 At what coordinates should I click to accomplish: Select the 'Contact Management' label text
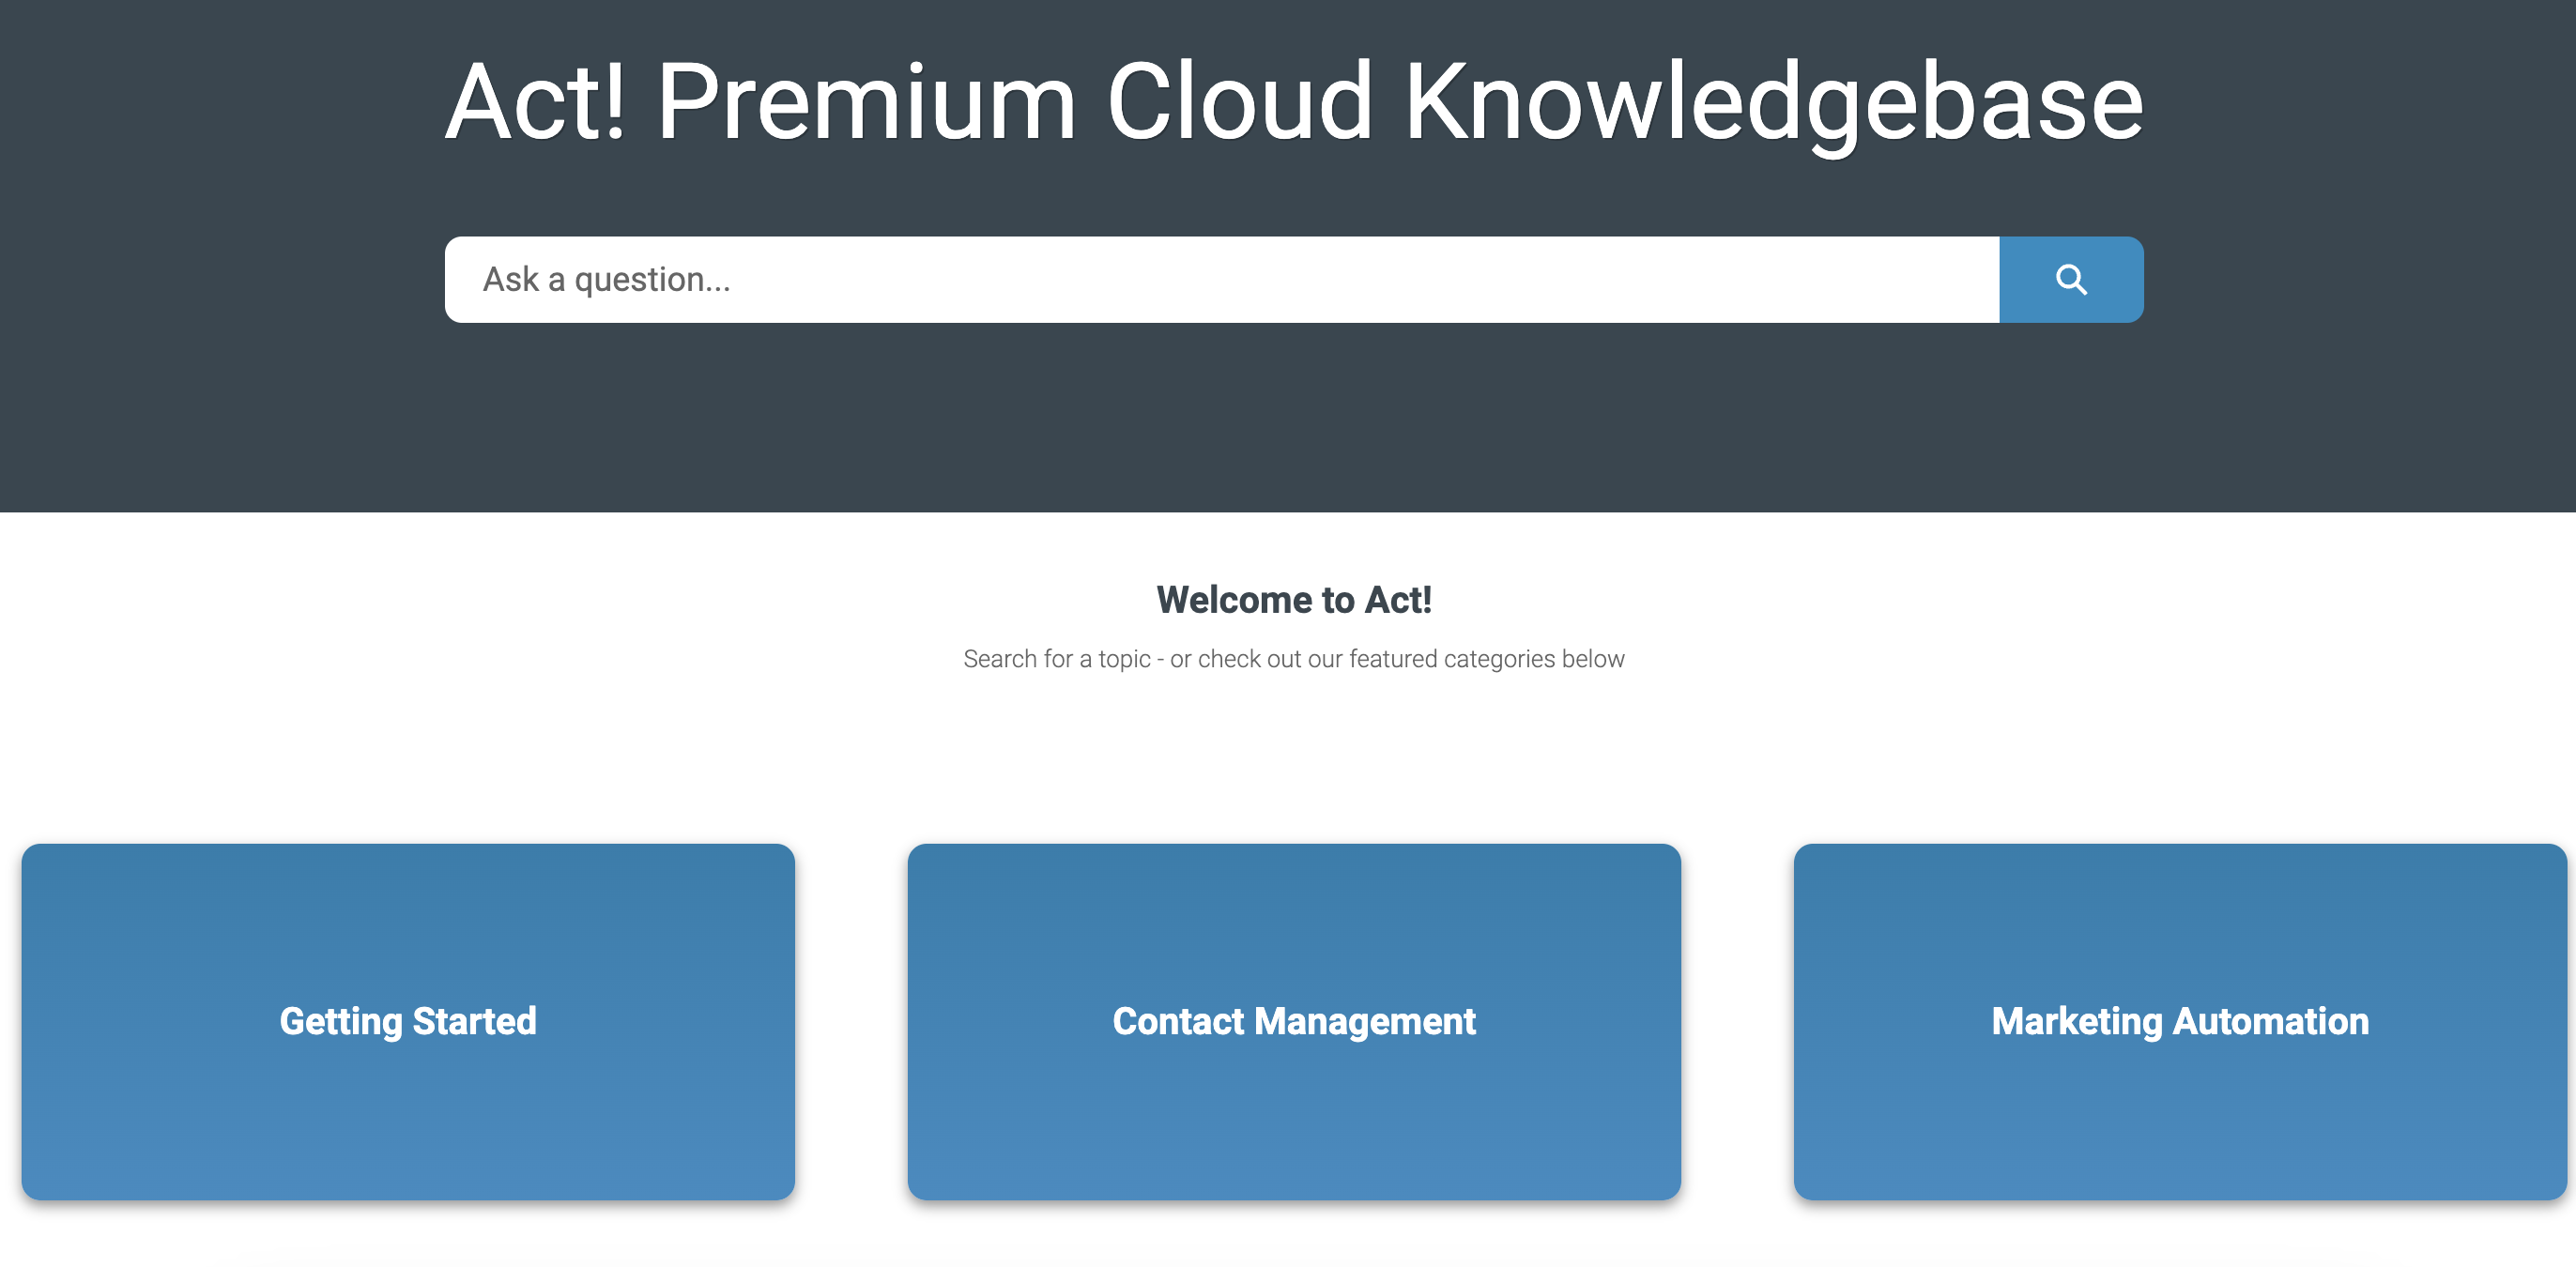[x=1293, y=1021]
